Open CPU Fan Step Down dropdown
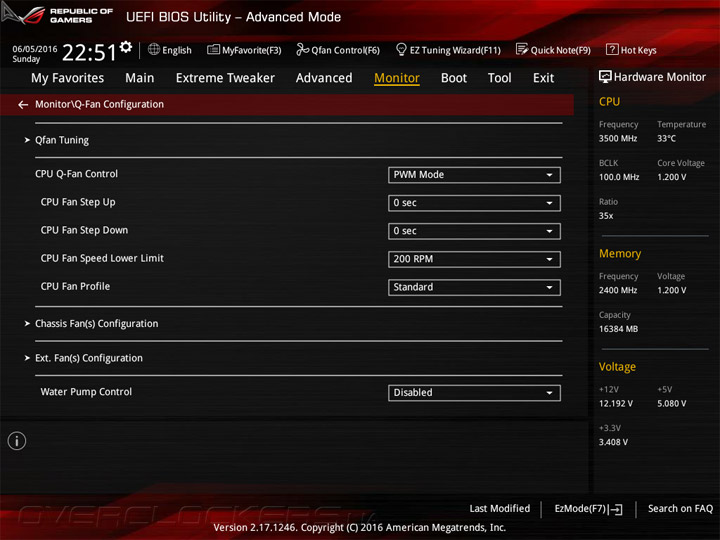This screenshot has width=720, height=540. click(x=474, y=231)
